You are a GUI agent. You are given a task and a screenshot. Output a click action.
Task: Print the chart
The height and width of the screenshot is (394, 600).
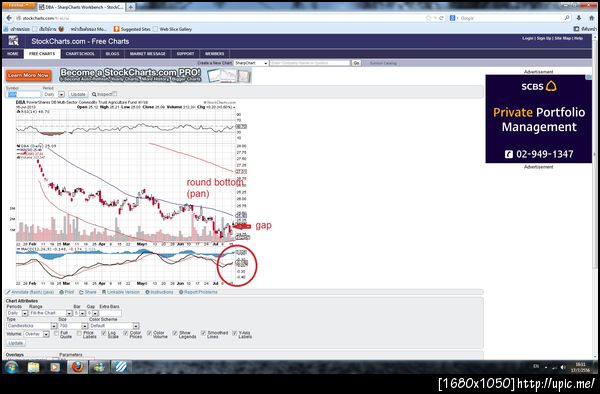(x=67, y=292)
